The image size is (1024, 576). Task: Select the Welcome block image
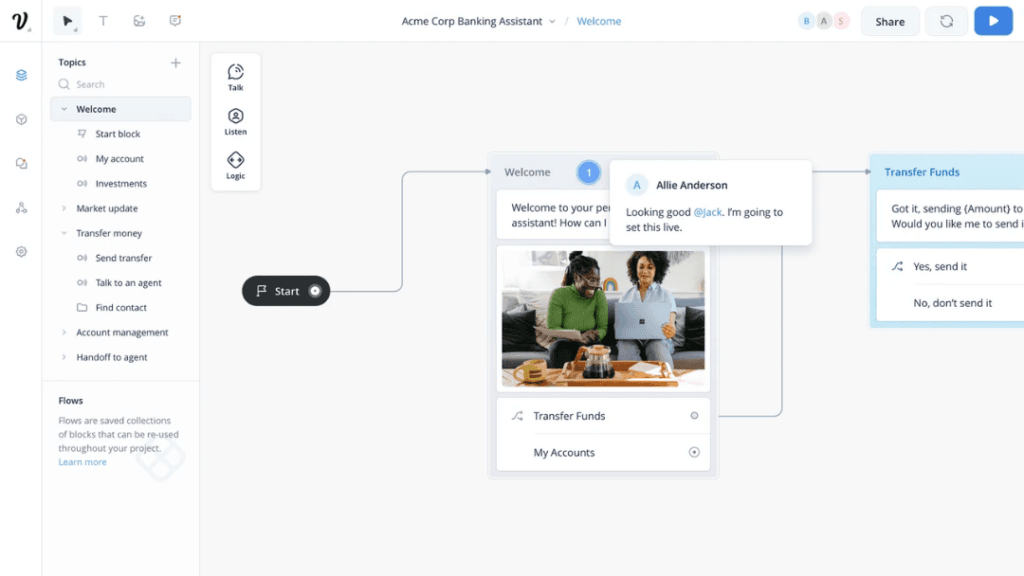(x=603, y=319)
